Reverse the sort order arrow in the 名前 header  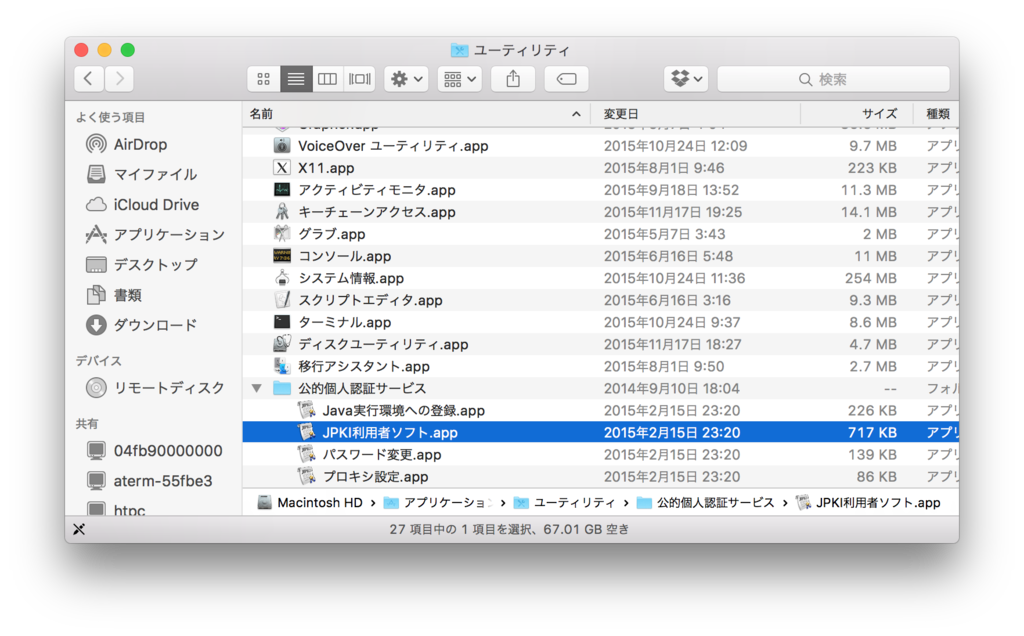[576, 114]
